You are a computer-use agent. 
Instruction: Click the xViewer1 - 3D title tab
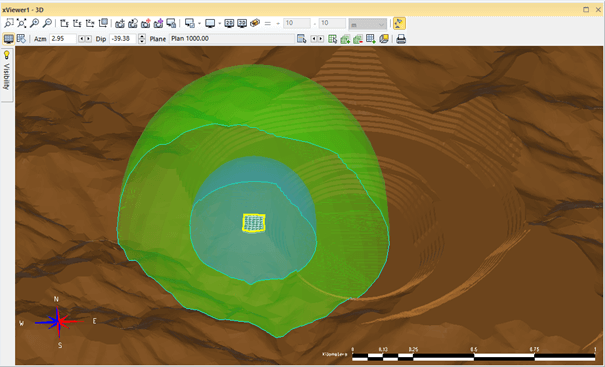pyautogui.click(x=23, y=10)
